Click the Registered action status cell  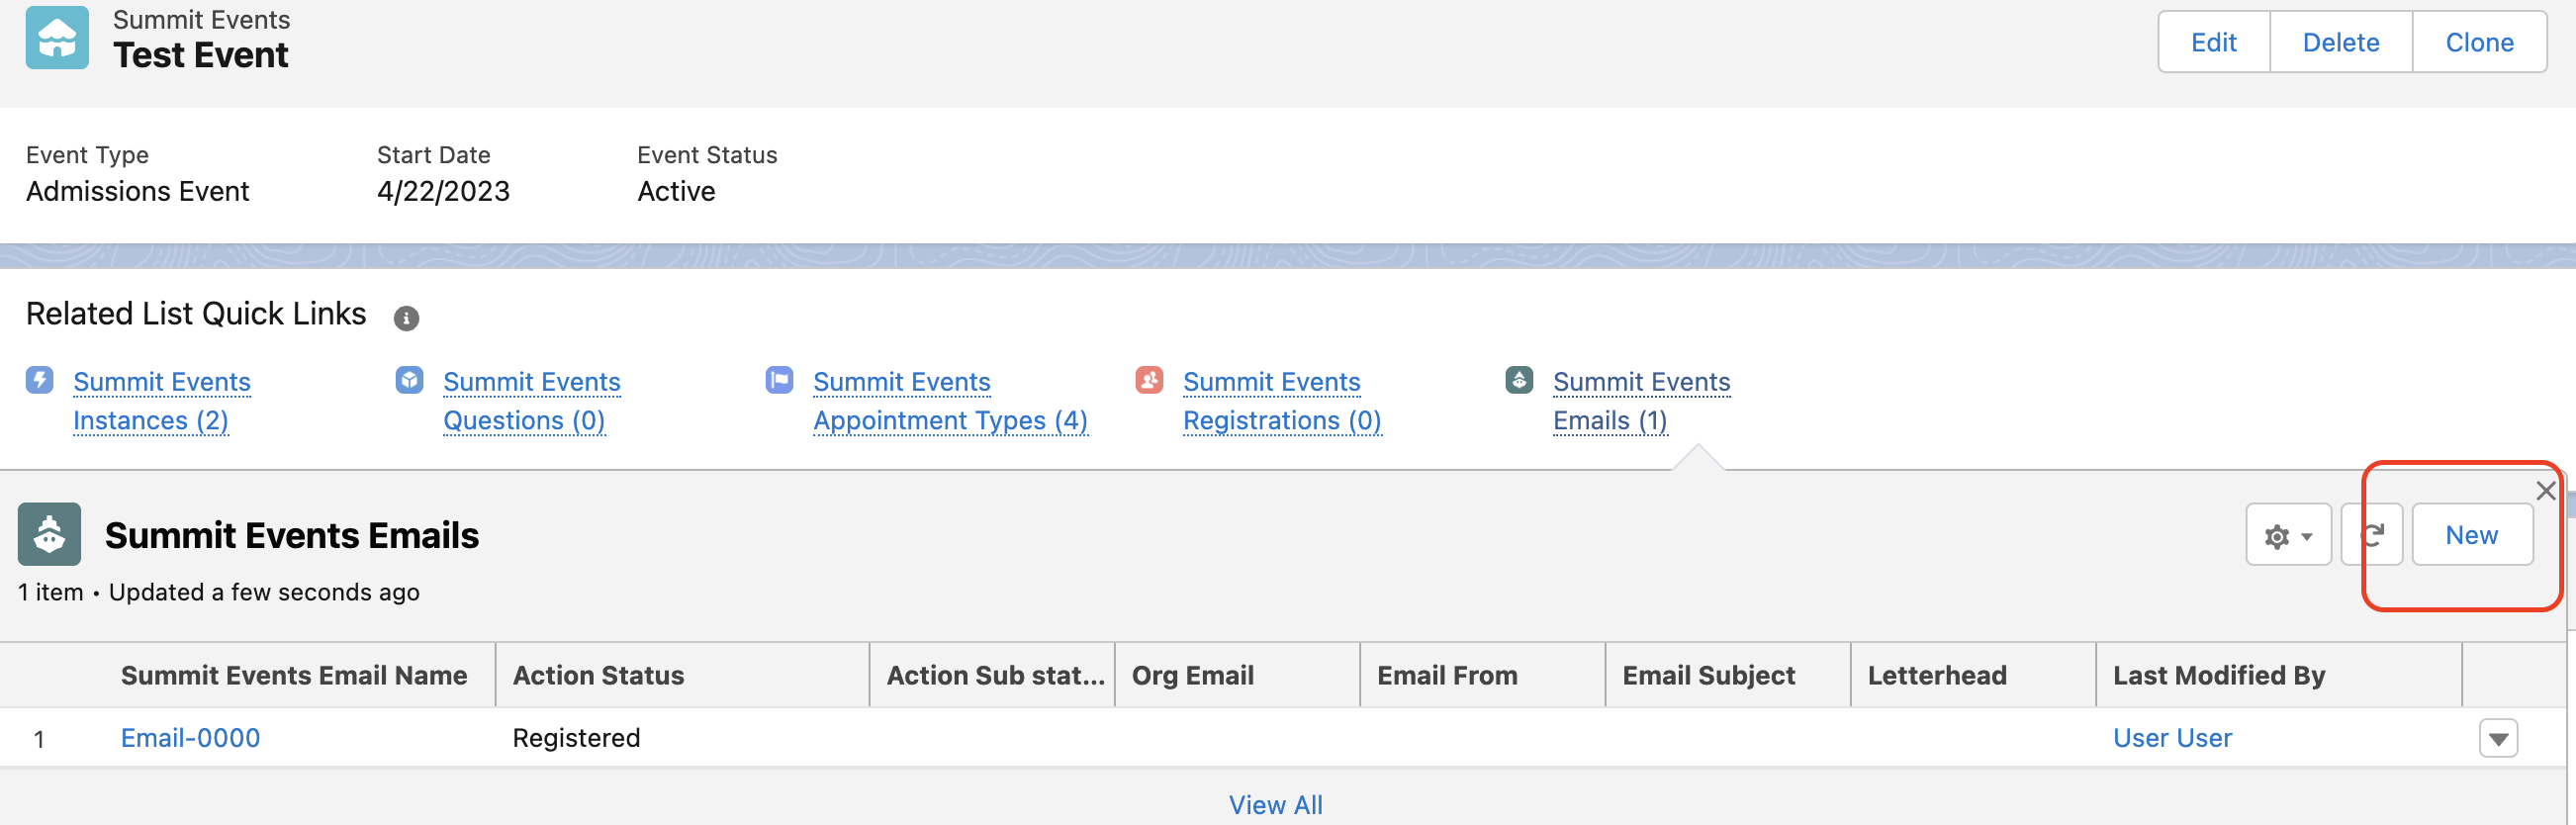pos(576,738)
